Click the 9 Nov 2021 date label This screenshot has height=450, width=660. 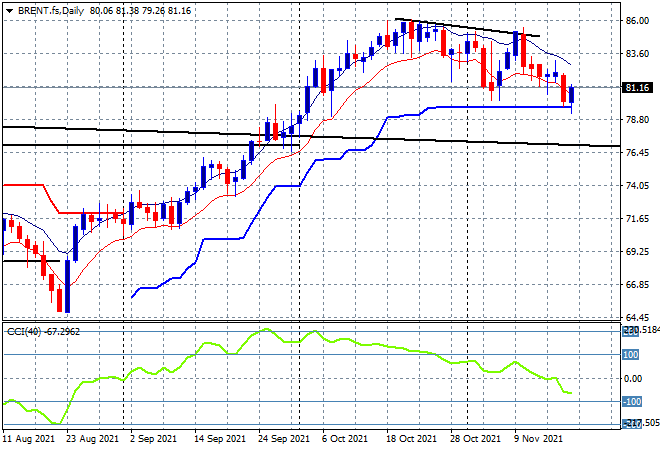(x=538, y=439)
